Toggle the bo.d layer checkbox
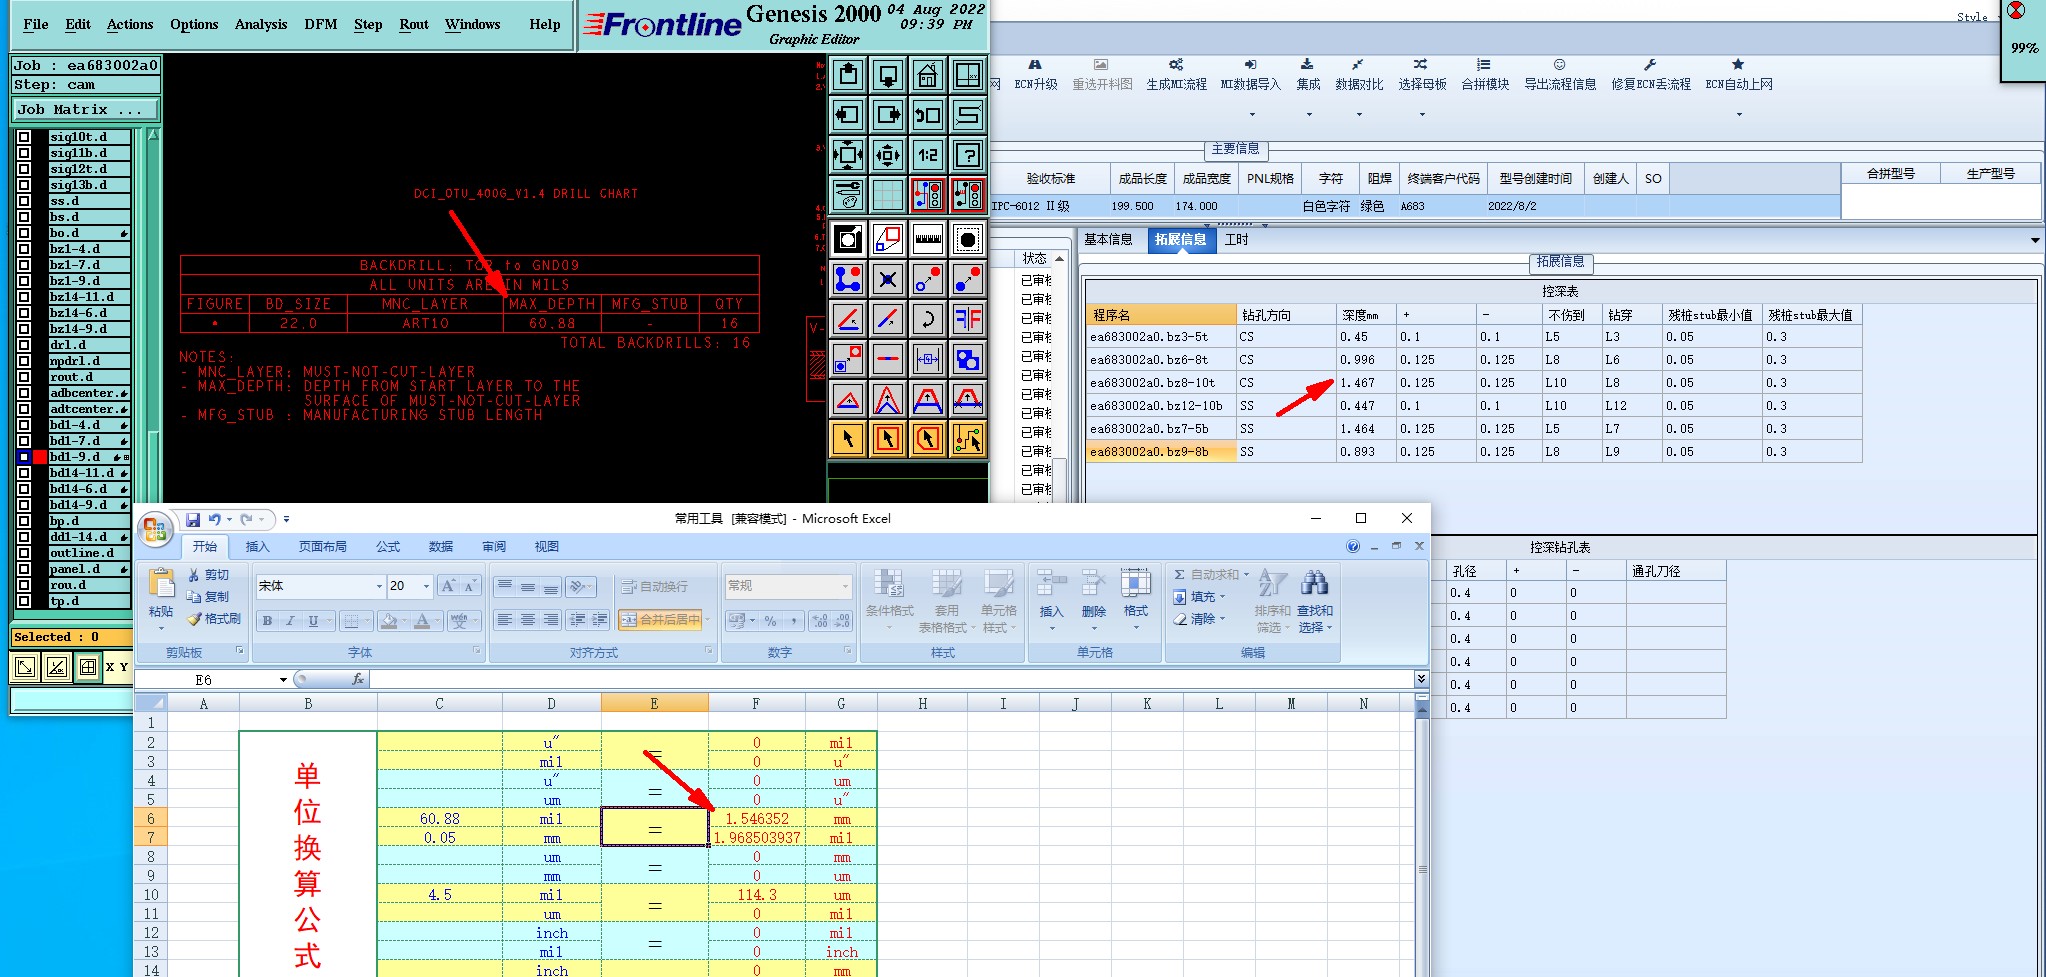The height and width of the screenshot is (977, 2046). (x=24, y=233)
